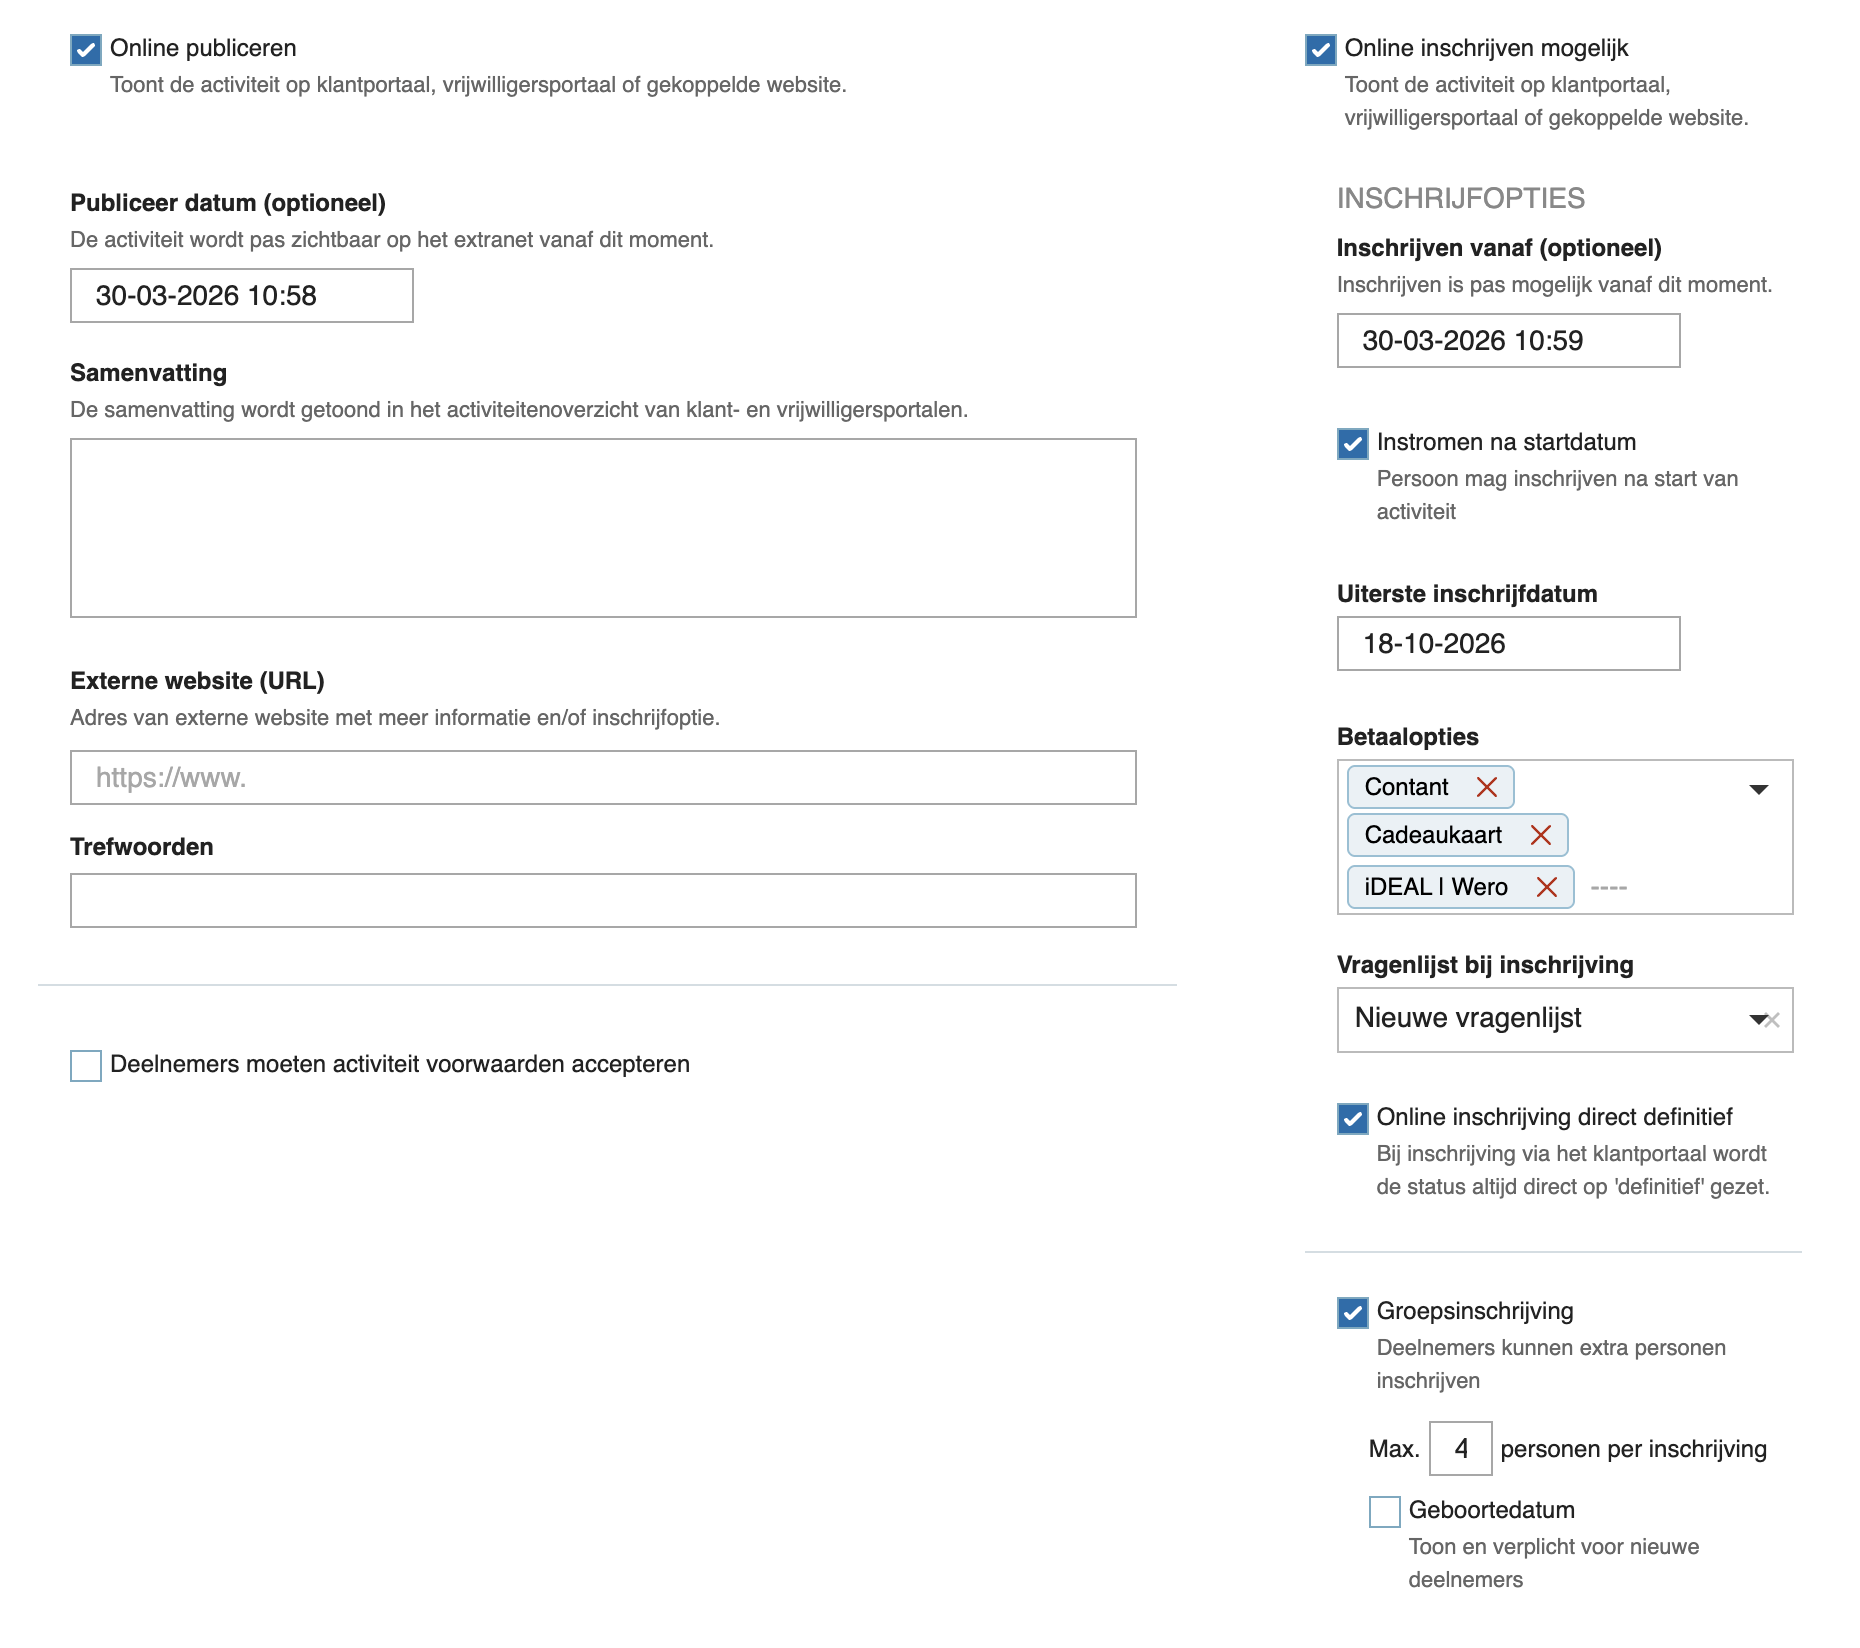Uncheck Online inschrijven mogelijk
This screenshot has width=1860, height=1648.
pyautogui.click(x=1320, y=50)
